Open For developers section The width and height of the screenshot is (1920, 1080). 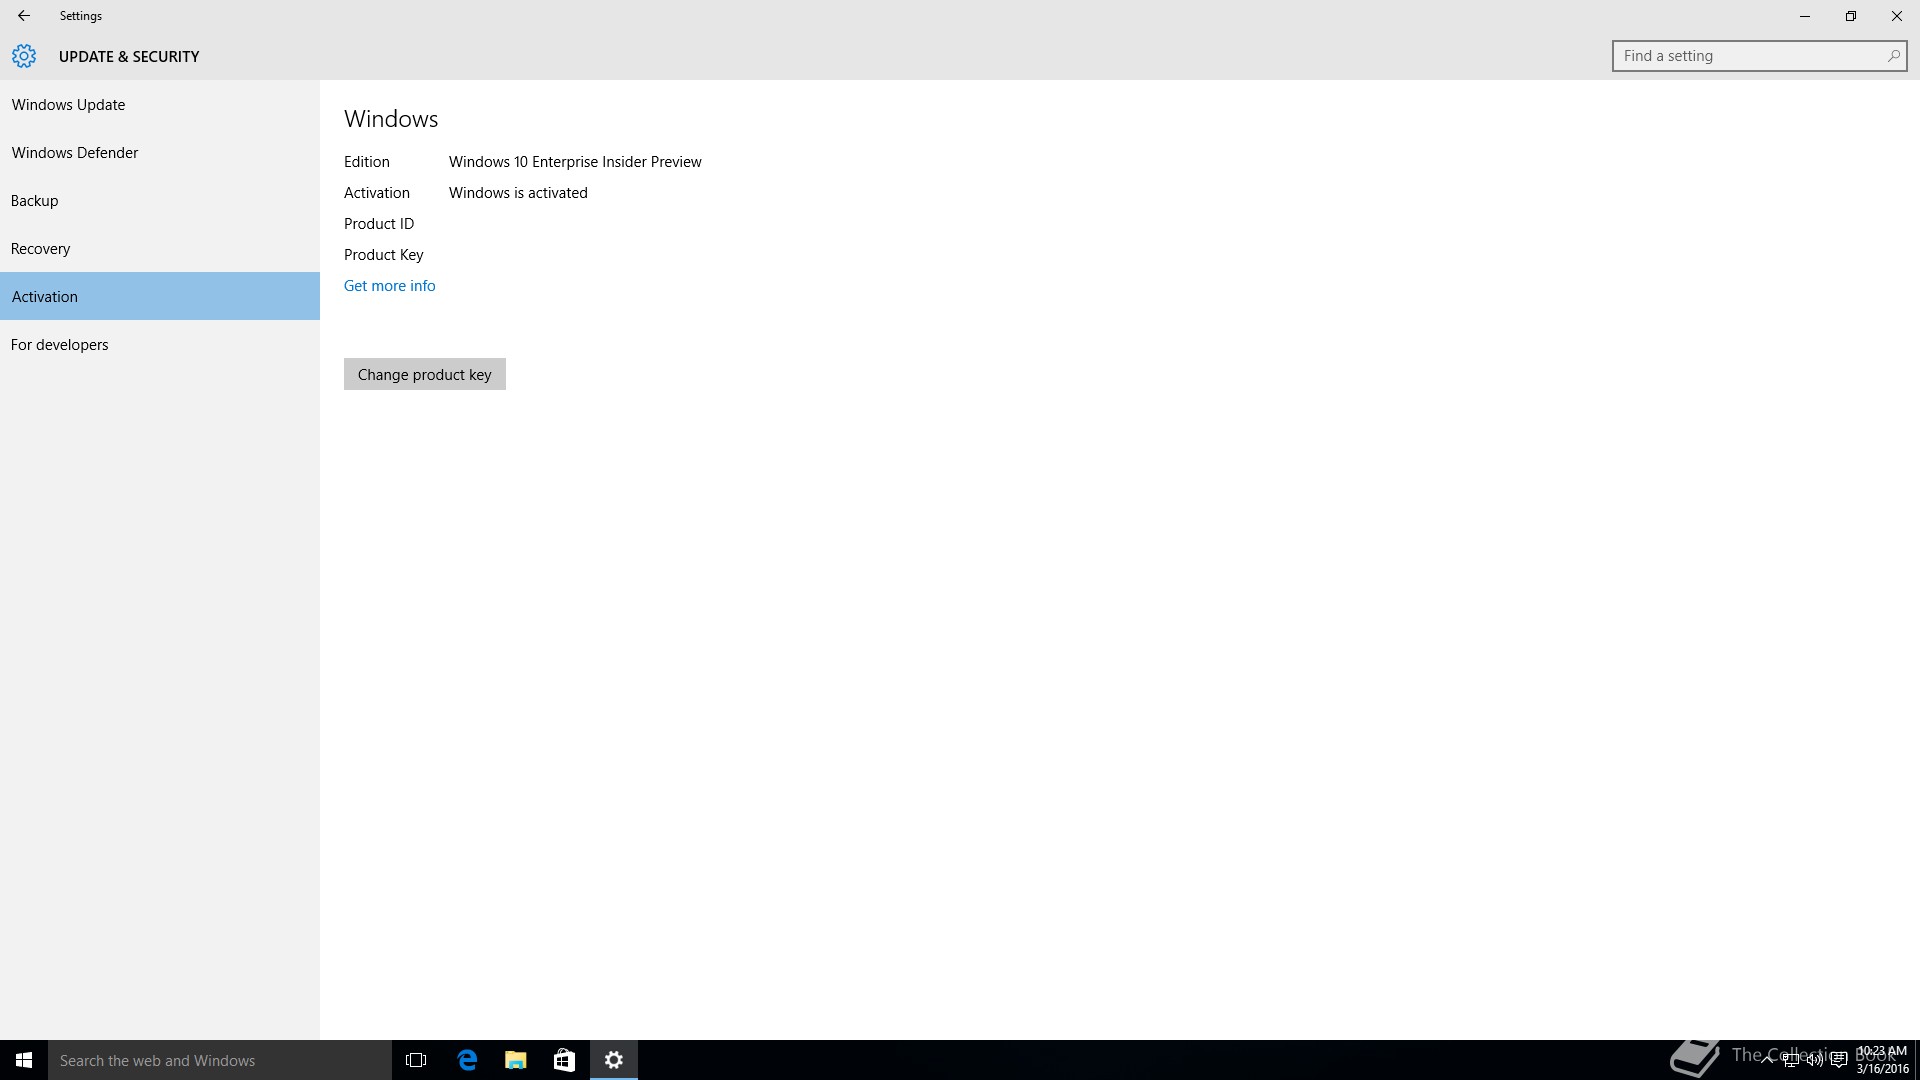pos(160,344)
